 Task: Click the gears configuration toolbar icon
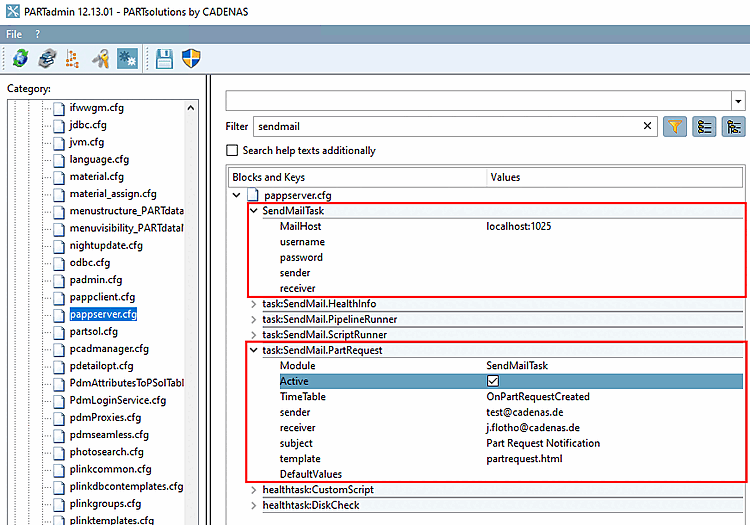click(127, 58)
